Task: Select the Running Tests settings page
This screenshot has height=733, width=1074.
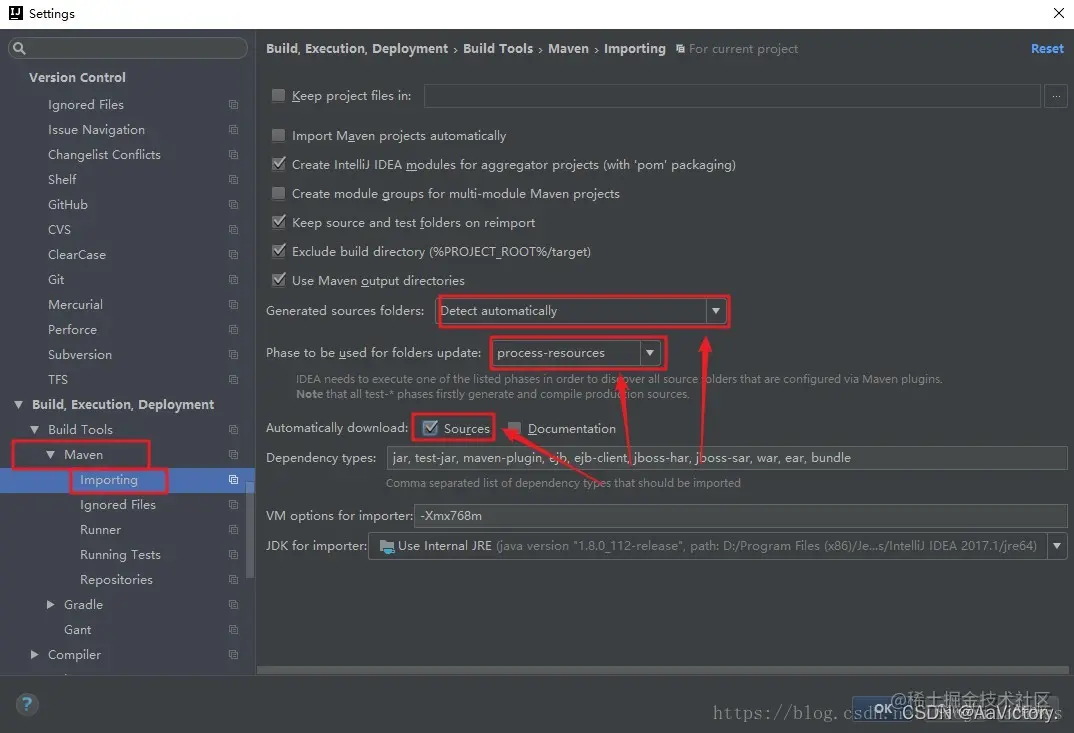Action: (x=121, y=555)
